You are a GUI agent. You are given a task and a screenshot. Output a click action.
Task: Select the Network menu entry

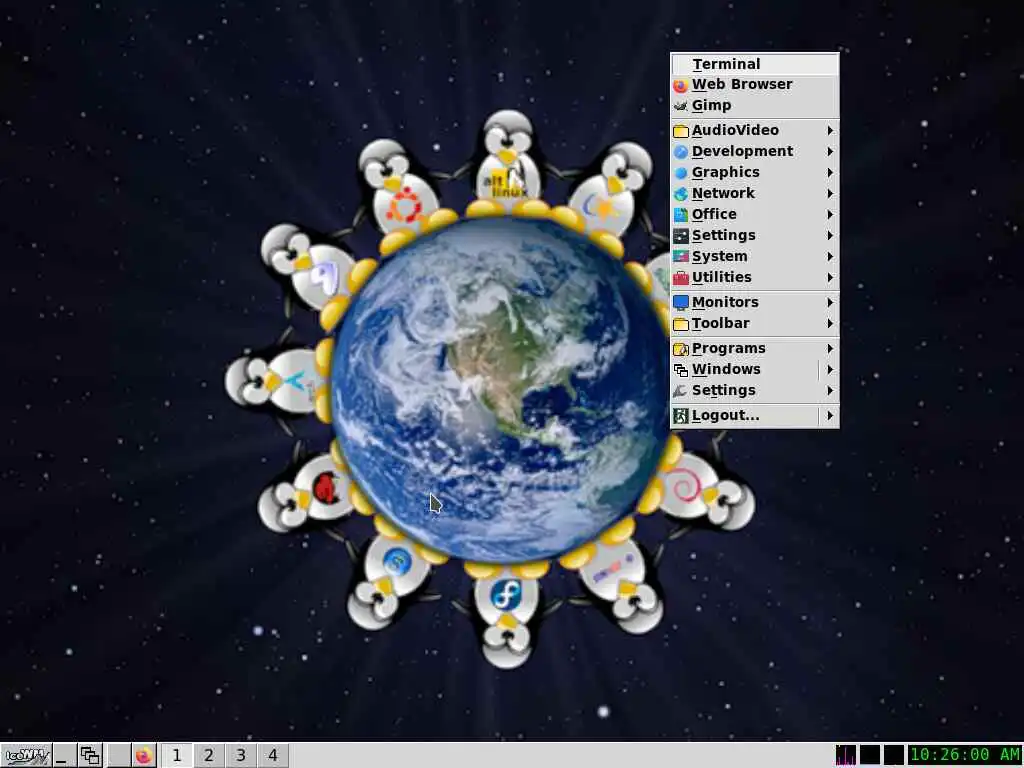coord(755,193)
